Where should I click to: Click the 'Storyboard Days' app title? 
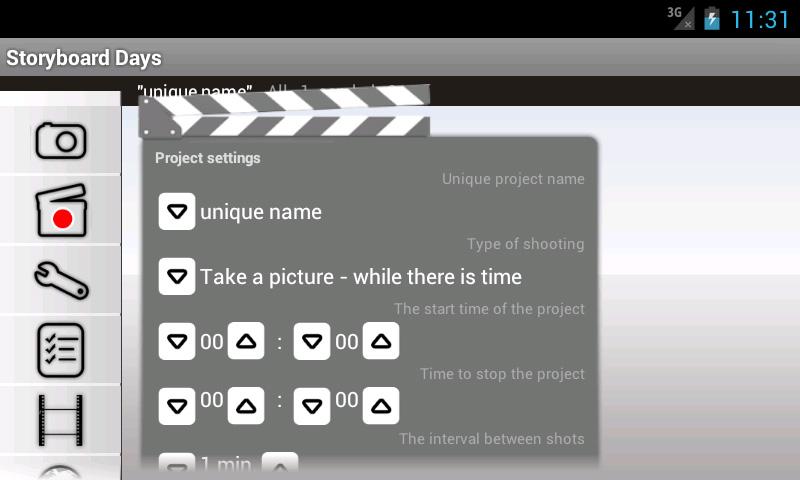click(x=84, y=58)
